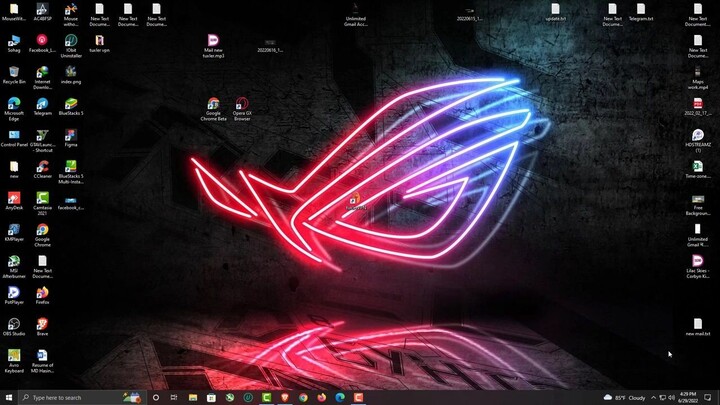Select the folder named new
720x405 pixels.
(x=14, y=169)
